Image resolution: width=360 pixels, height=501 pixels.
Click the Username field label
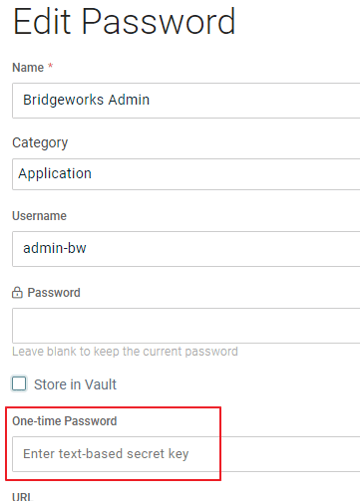[x=39, y=216]
